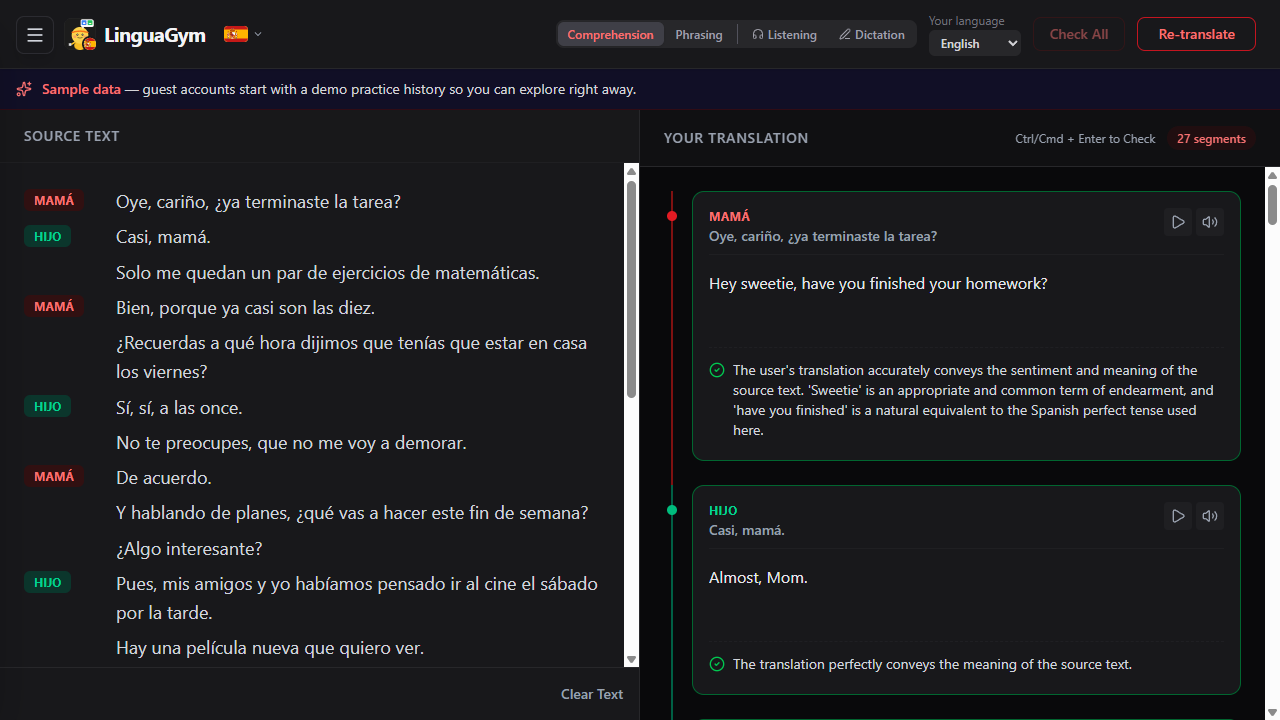Select "Hay una película nueva que quiero ver."
The width and height of the screenshot is (1280, 720).
tap(270, 648)
